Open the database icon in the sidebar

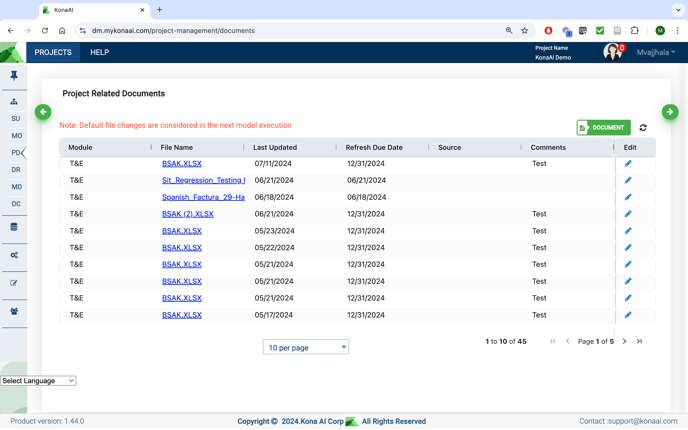(x=14, y=227)
